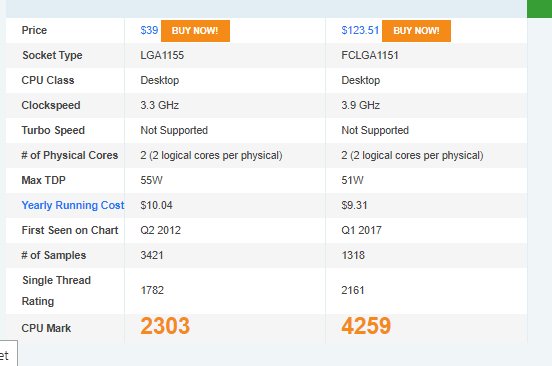Click the CPU Mark row label
Image resolution: width=552 pixels, height=366 pixels.
[x=46, y=328]
